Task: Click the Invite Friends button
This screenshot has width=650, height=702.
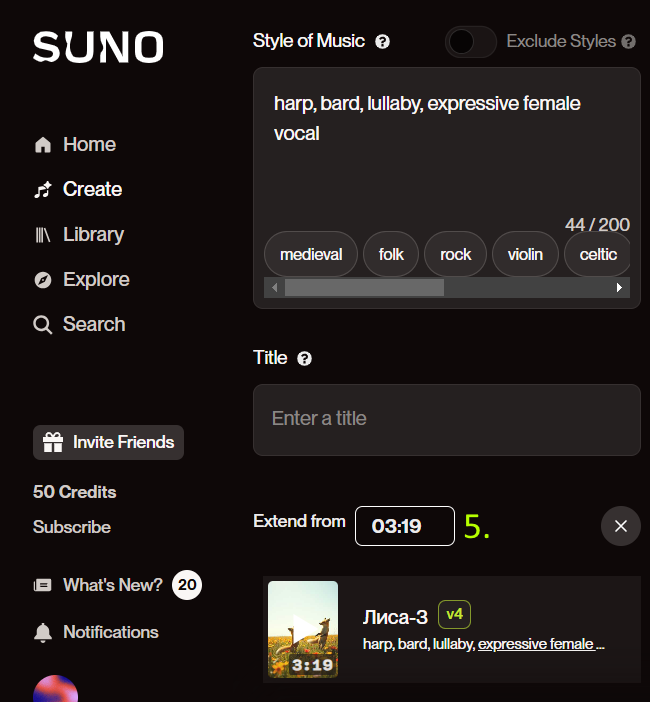Action: pyautogui.click(x=108, y=442)
